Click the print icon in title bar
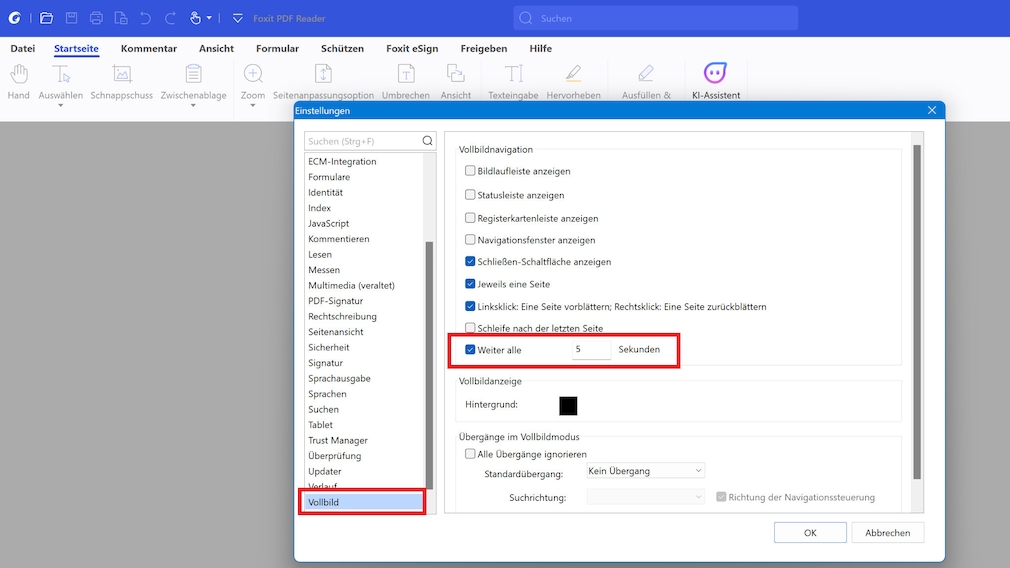Viewport: 1010px width, 568px height. 96,18
